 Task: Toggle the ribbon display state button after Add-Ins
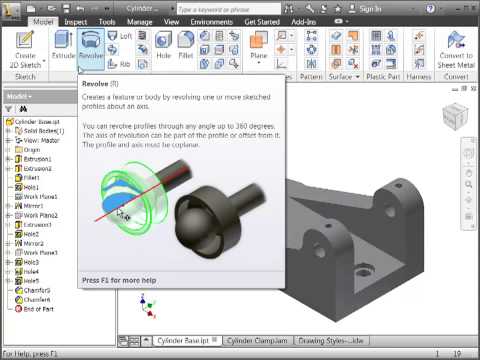coord(338,21)
